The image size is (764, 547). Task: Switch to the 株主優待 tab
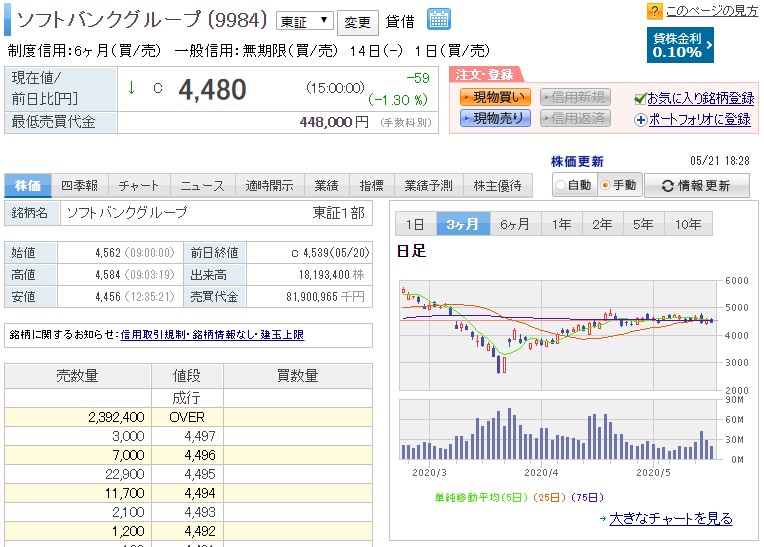497,185
